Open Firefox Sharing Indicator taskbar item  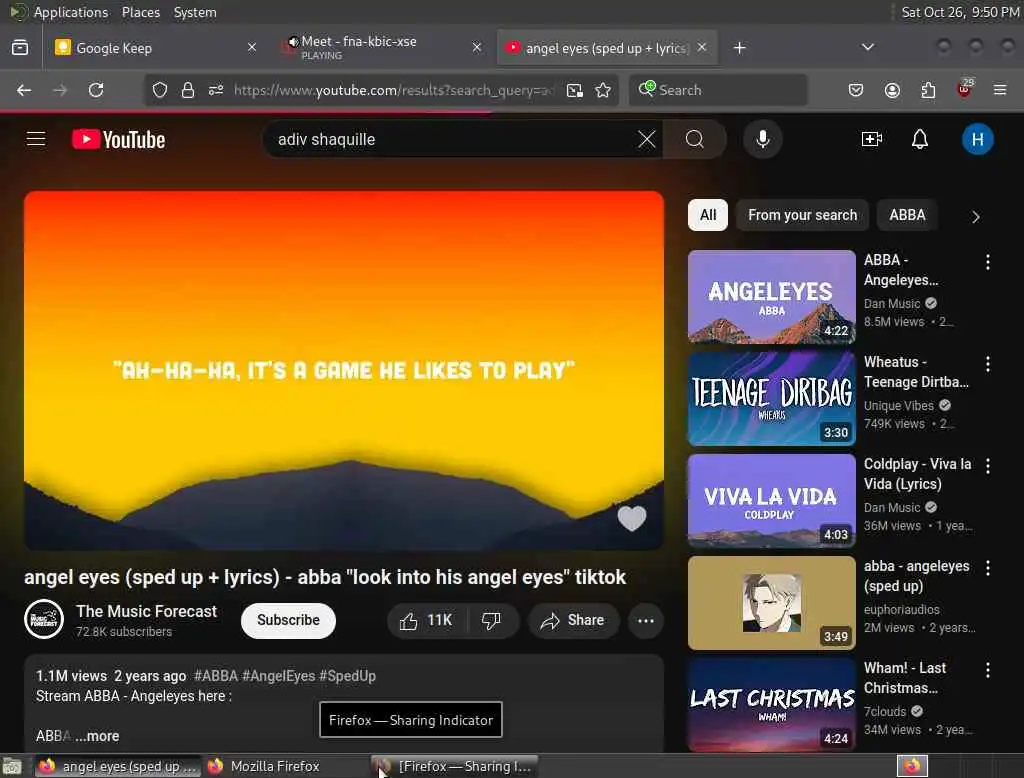(455, 766)
